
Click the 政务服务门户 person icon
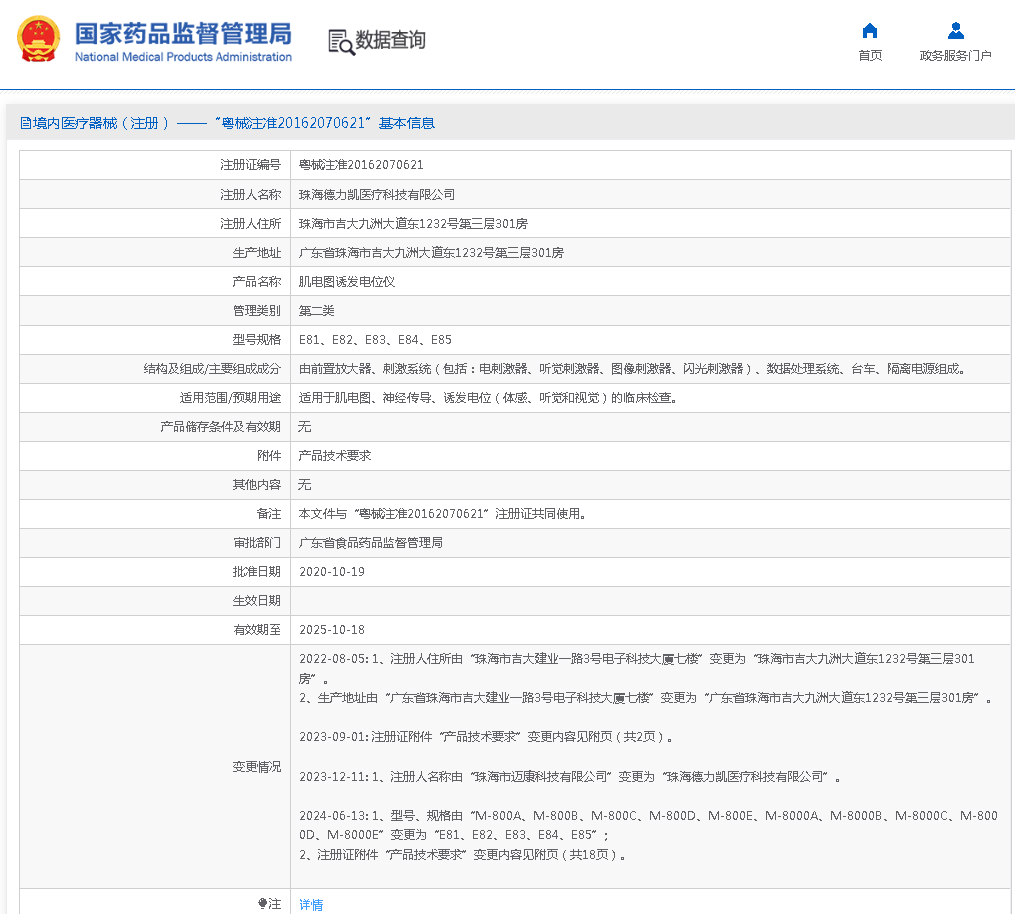(955, 31)
